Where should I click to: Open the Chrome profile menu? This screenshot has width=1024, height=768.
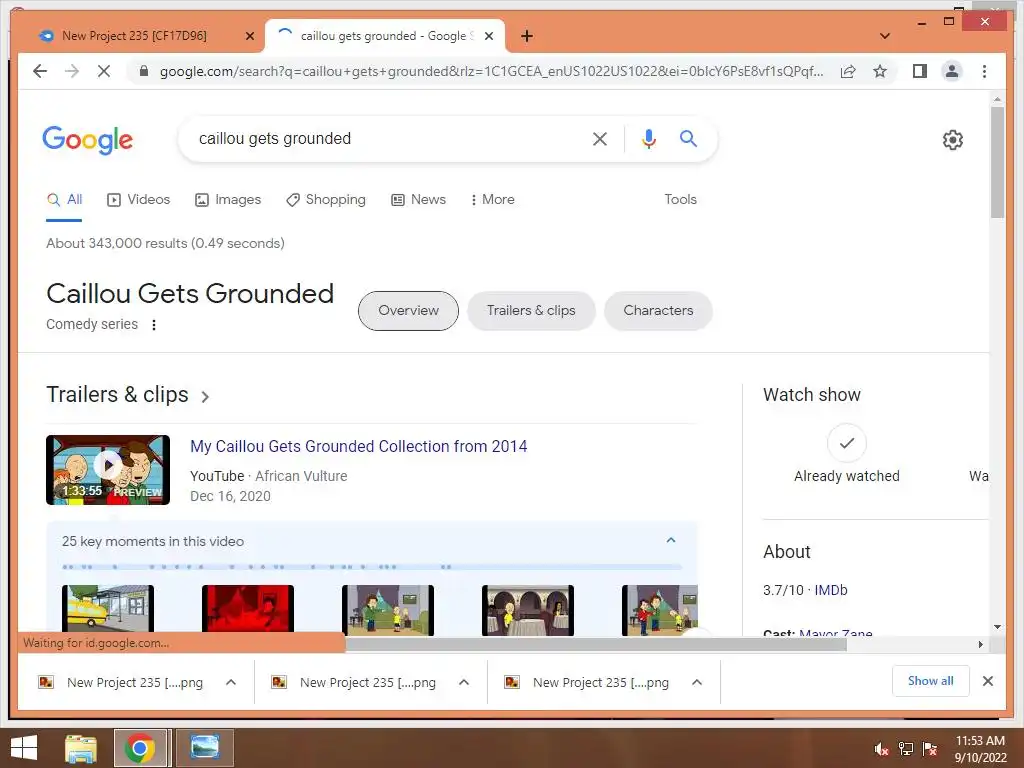pyautogui.click(x=952, y=71)
